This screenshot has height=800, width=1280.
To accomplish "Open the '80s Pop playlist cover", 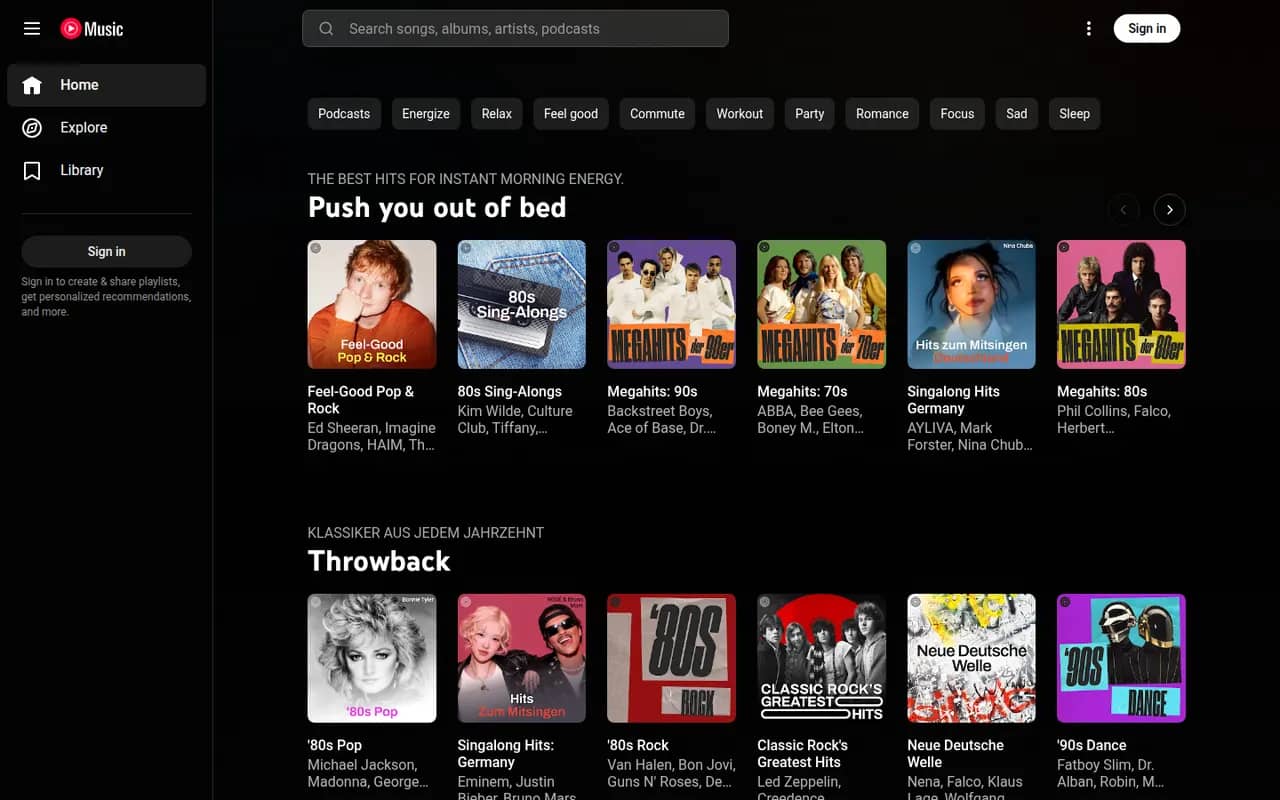I will pyautogui.click(x=372, y=658).
